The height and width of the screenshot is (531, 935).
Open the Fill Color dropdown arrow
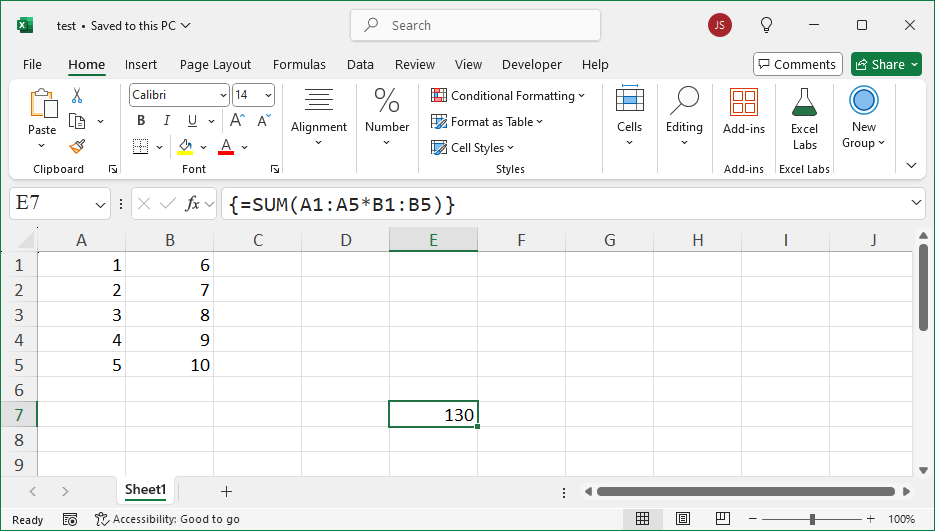(203, 147)
